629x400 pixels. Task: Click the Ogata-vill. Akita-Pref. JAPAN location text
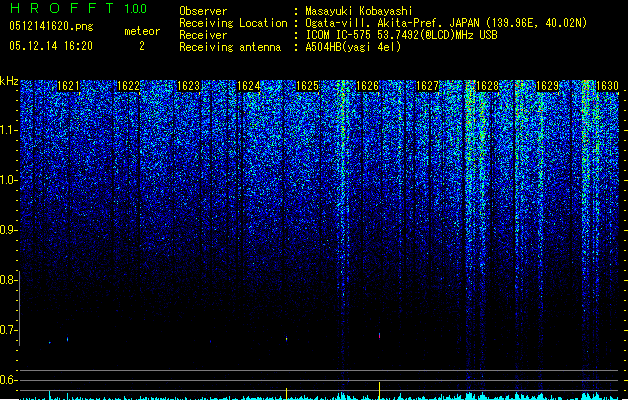[446, 23]
